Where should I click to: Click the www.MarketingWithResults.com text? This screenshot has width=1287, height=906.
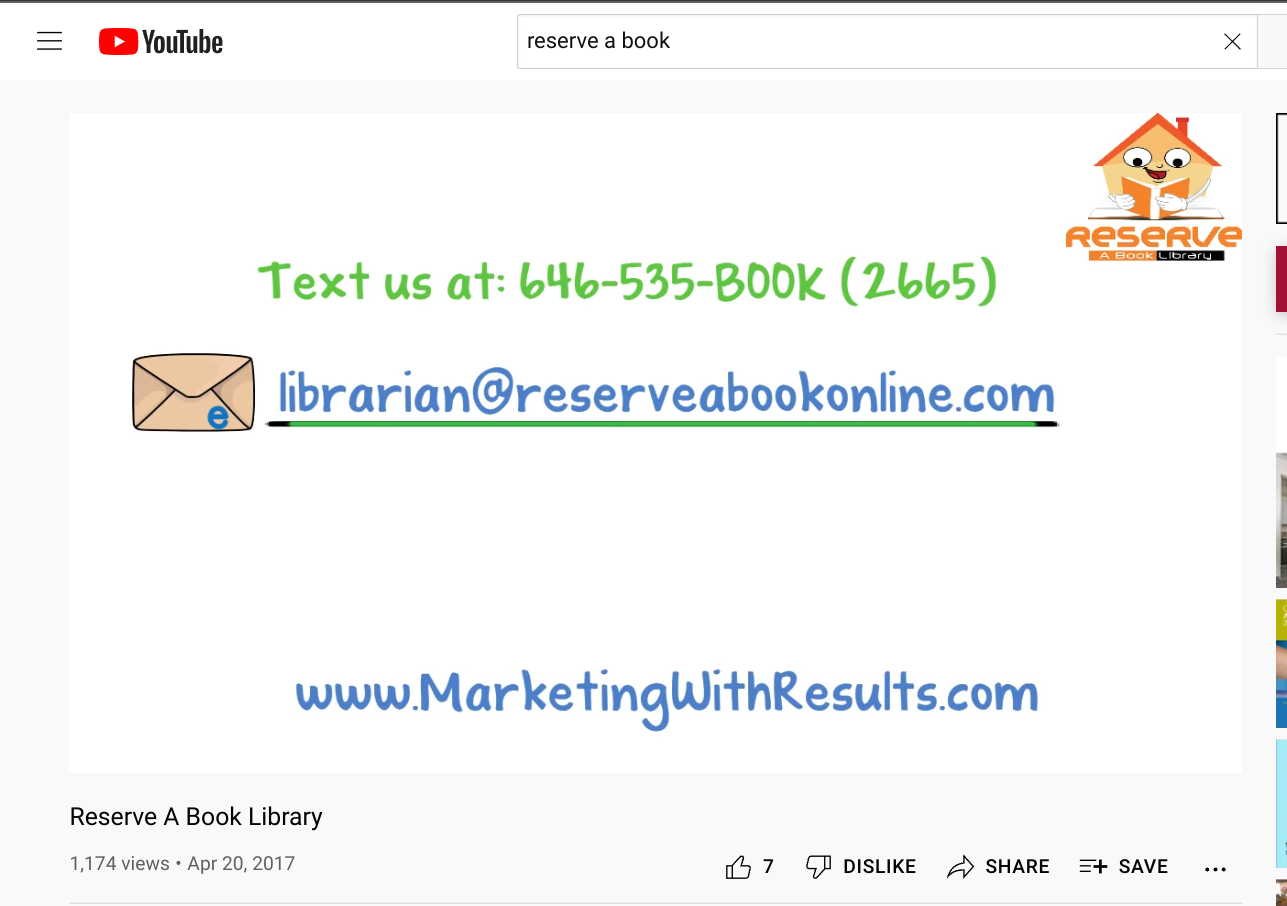point(667,694)
